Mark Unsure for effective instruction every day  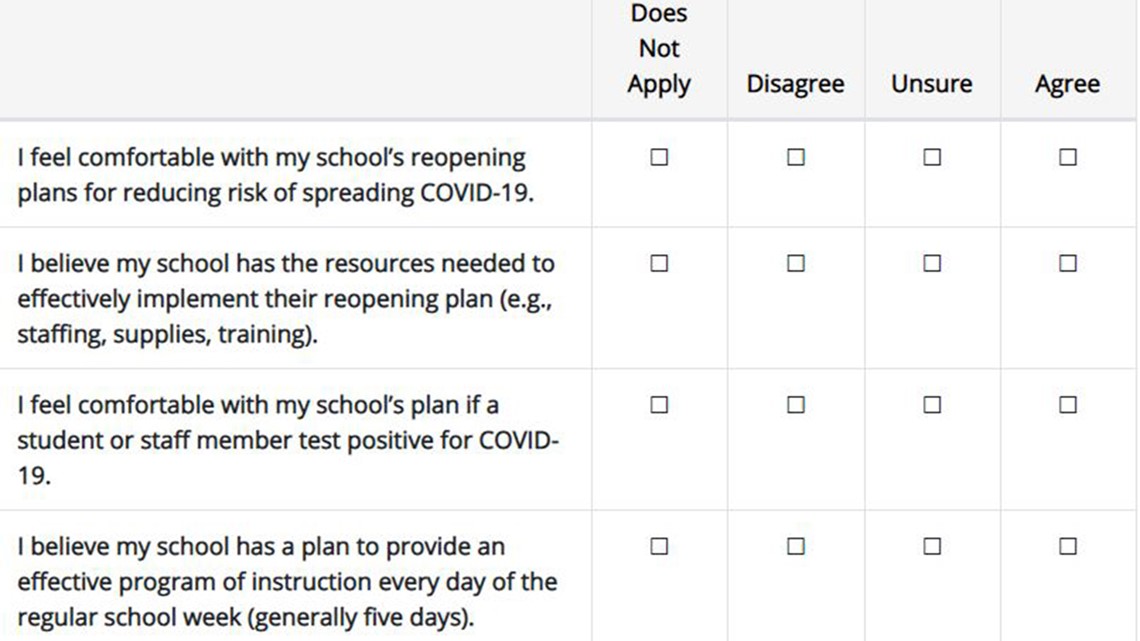click(x=931, y=546)
